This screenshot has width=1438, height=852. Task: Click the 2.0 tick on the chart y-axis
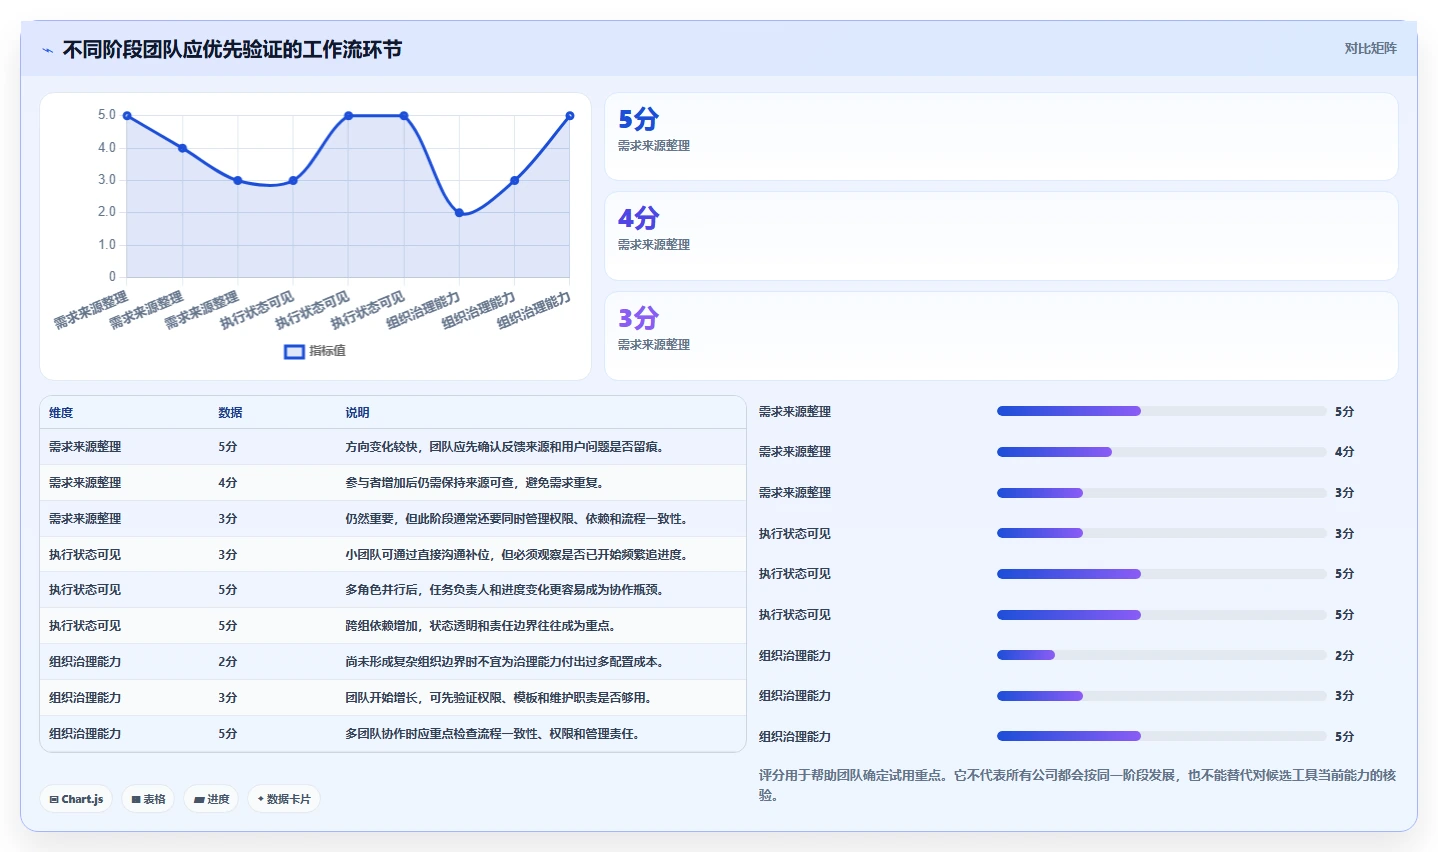coord(107,212)
